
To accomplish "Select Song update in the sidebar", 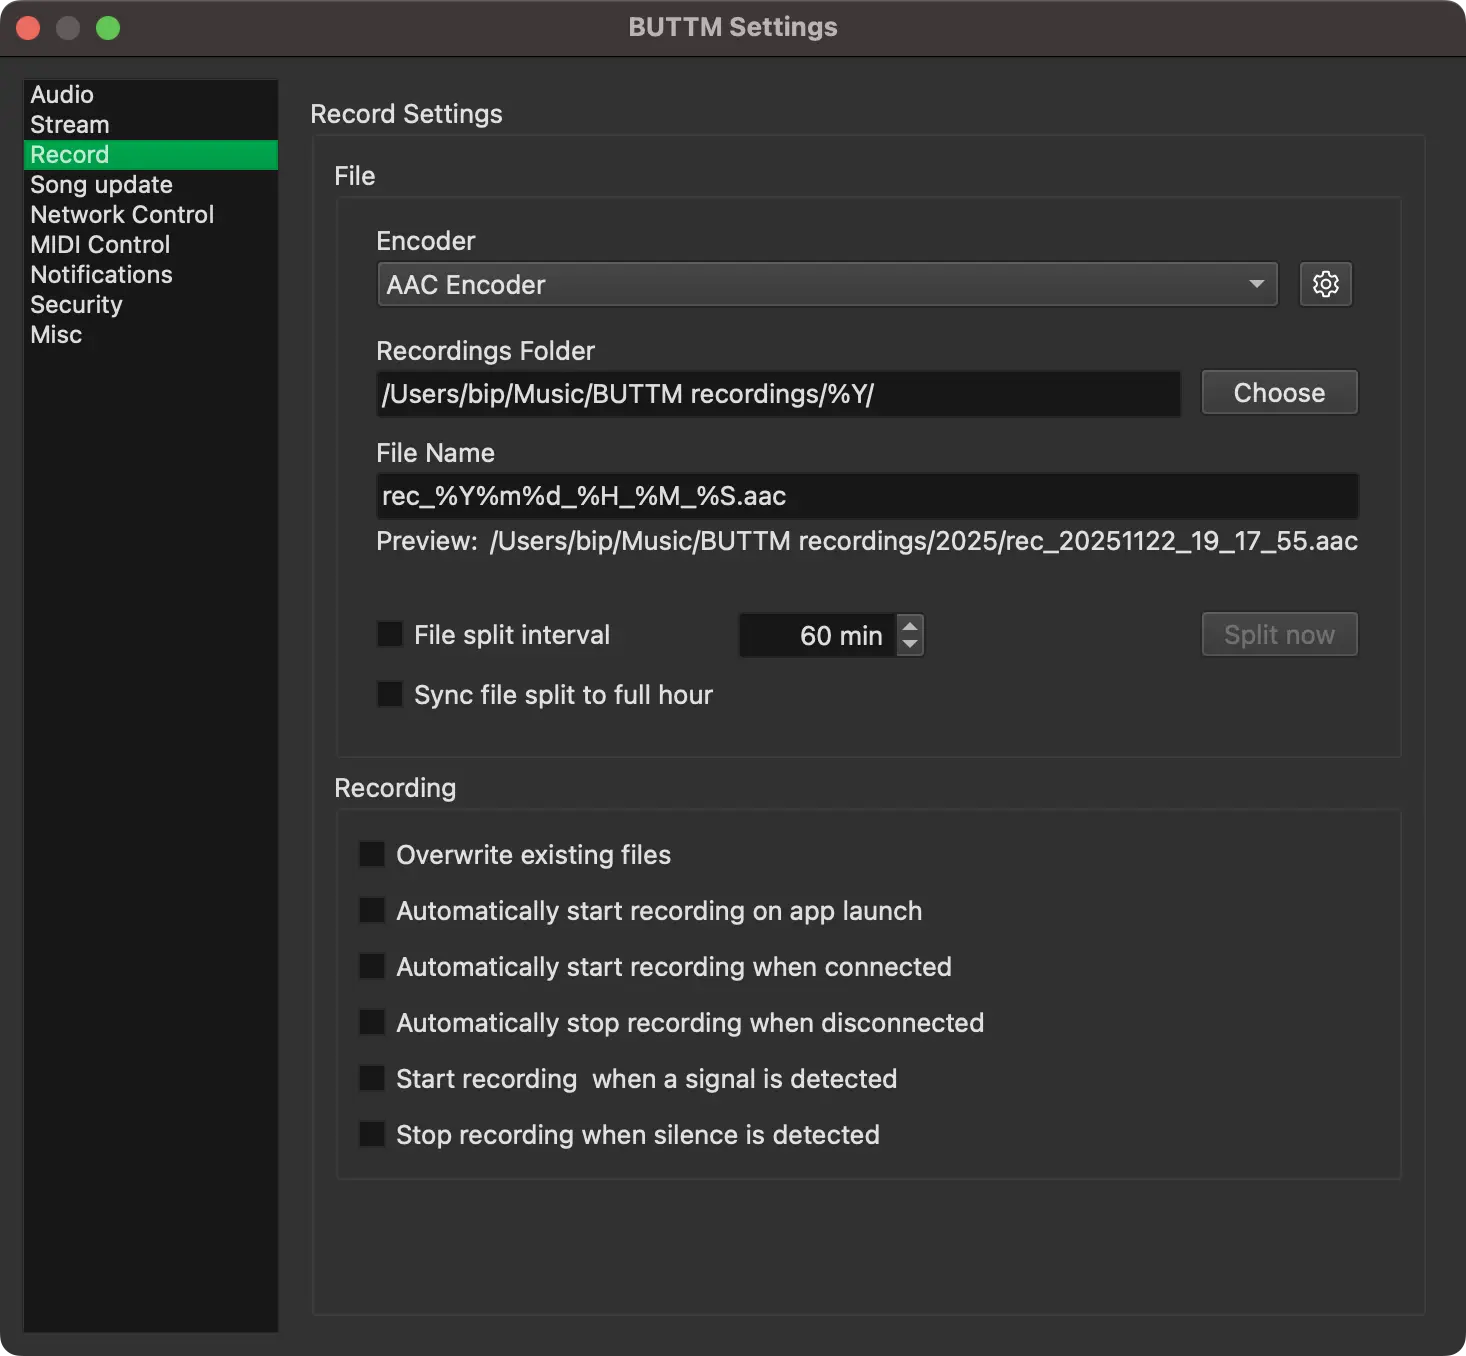I will [101, 185].
